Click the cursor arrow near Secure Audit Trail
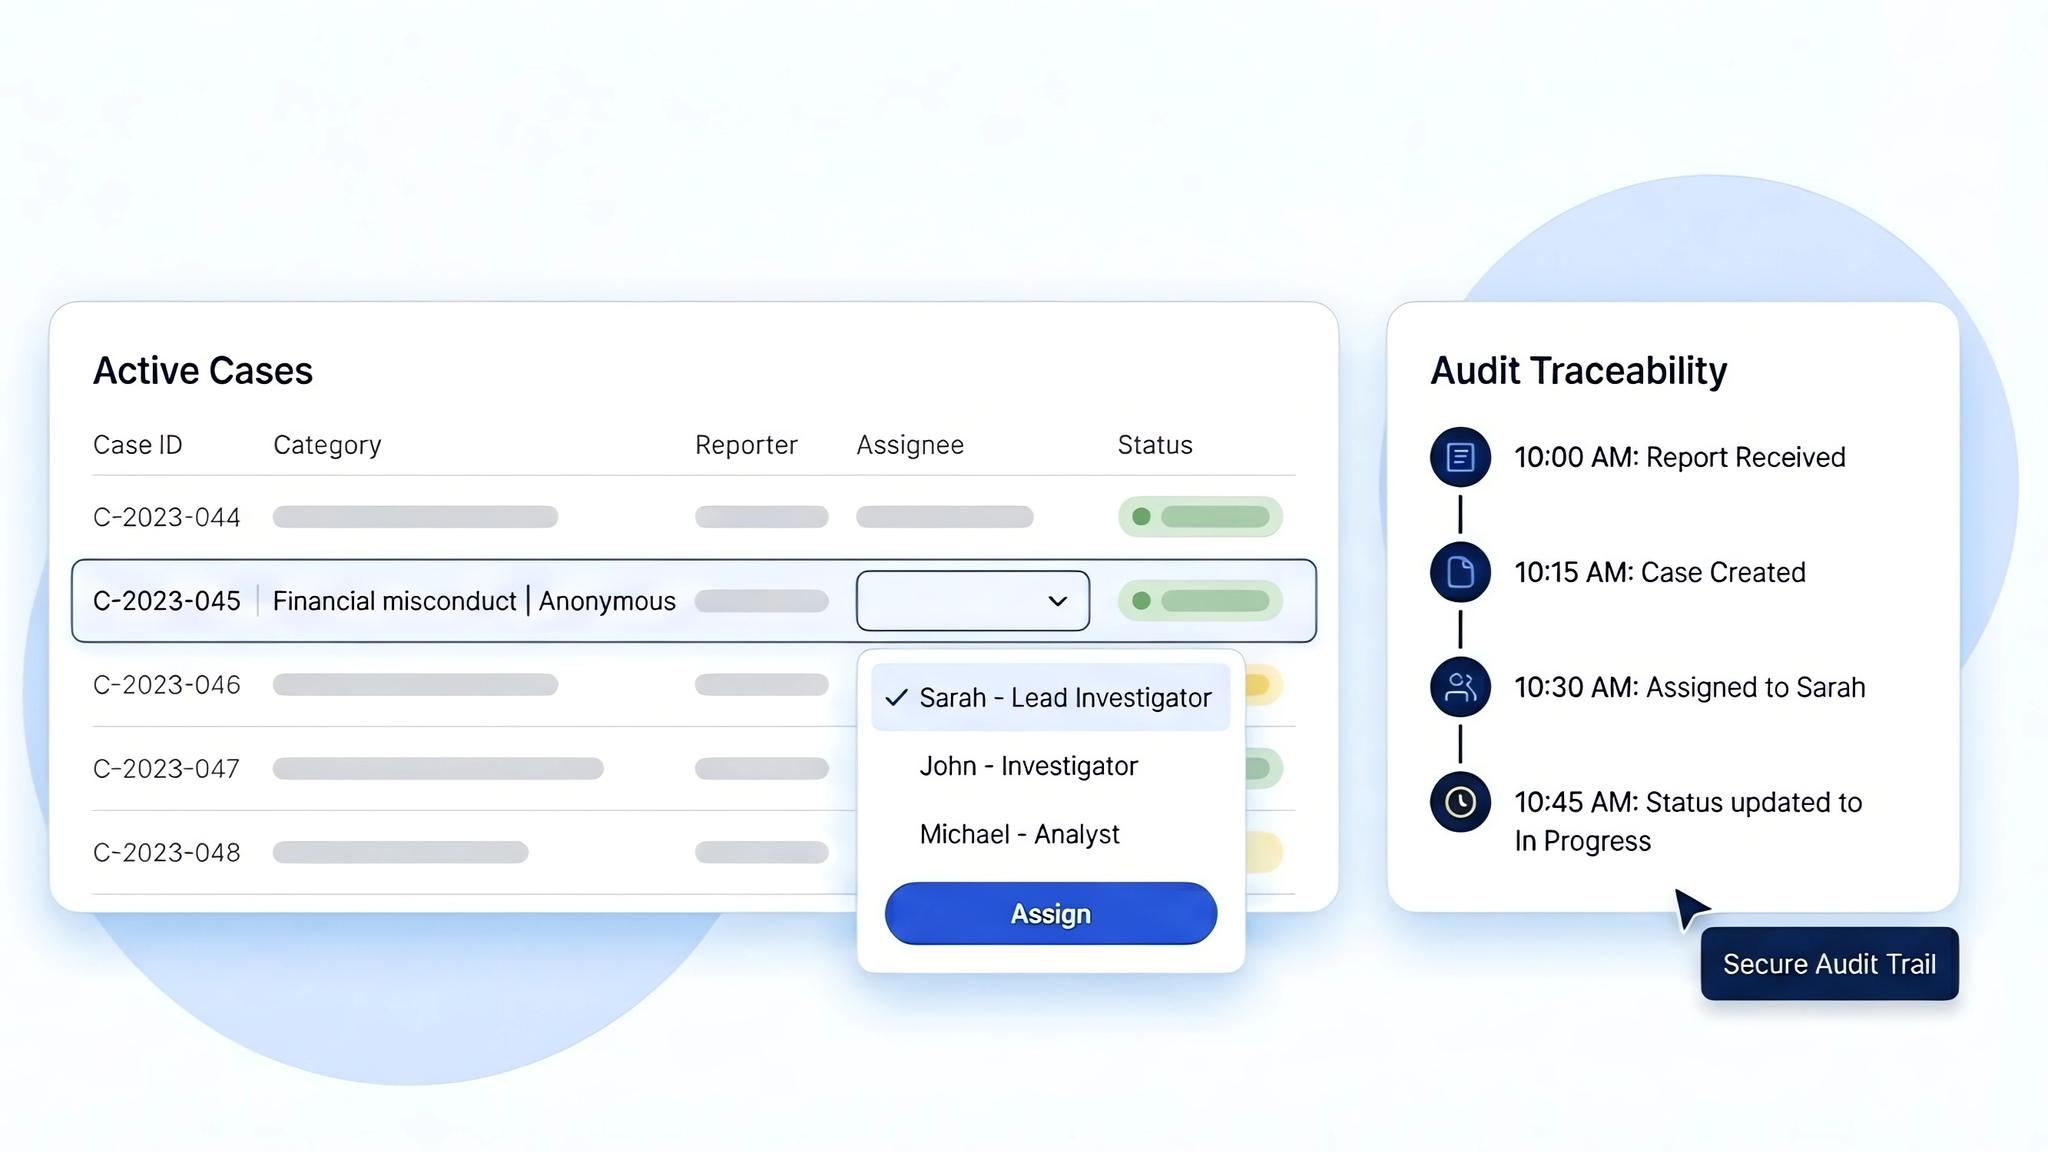This screenshot has height=1152, width=2048. [x=1692, y=908]
